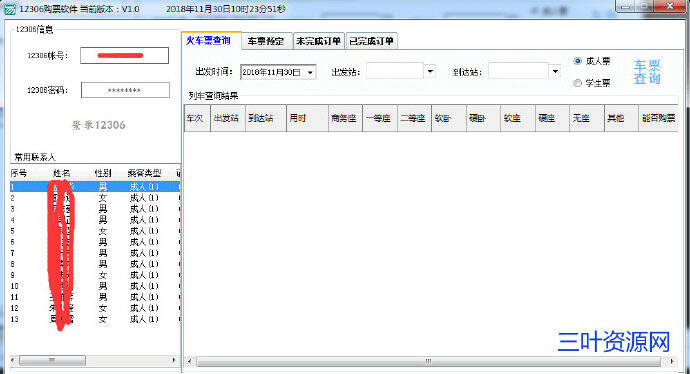This screenshot has width=690, height=374.
Task: Click left arrow of results horizontal scrollbar
Action: point(189,361)
